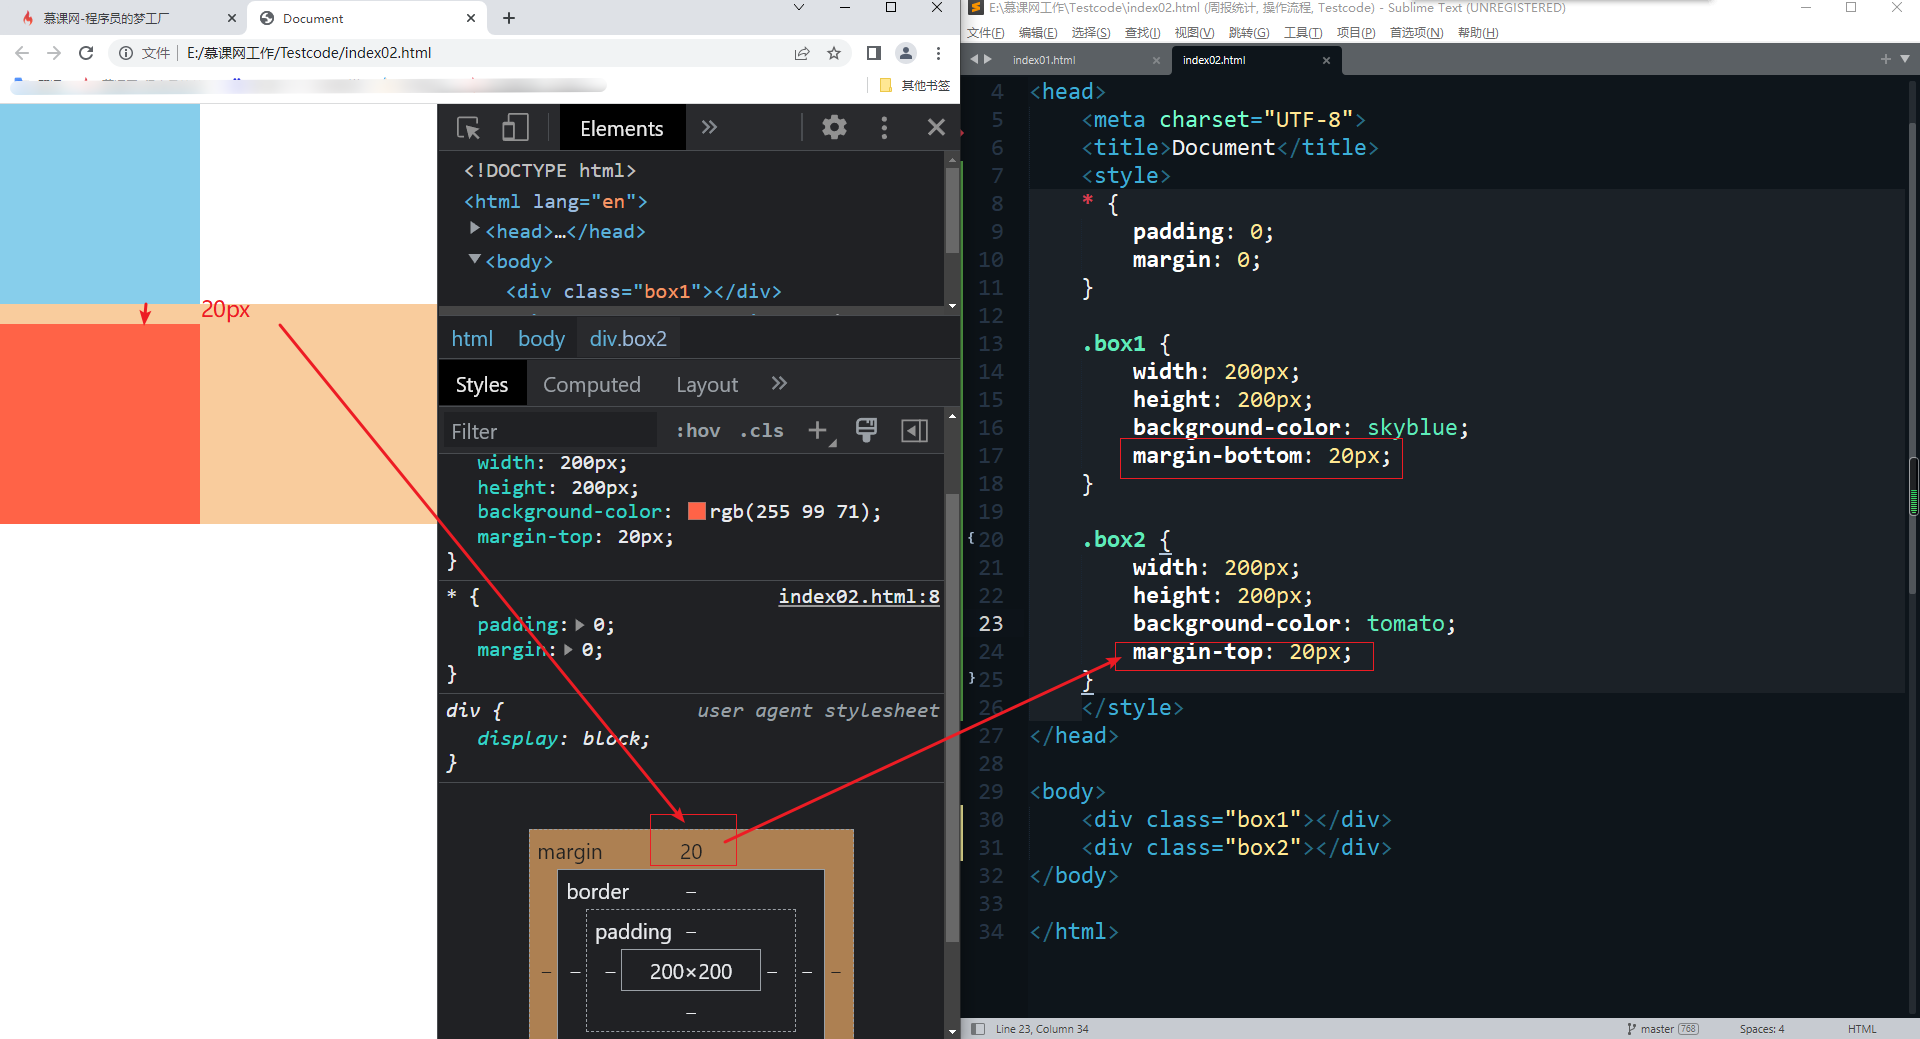
Task: Open the tomato color swatch picker
Action: click(x=697, y=512)
